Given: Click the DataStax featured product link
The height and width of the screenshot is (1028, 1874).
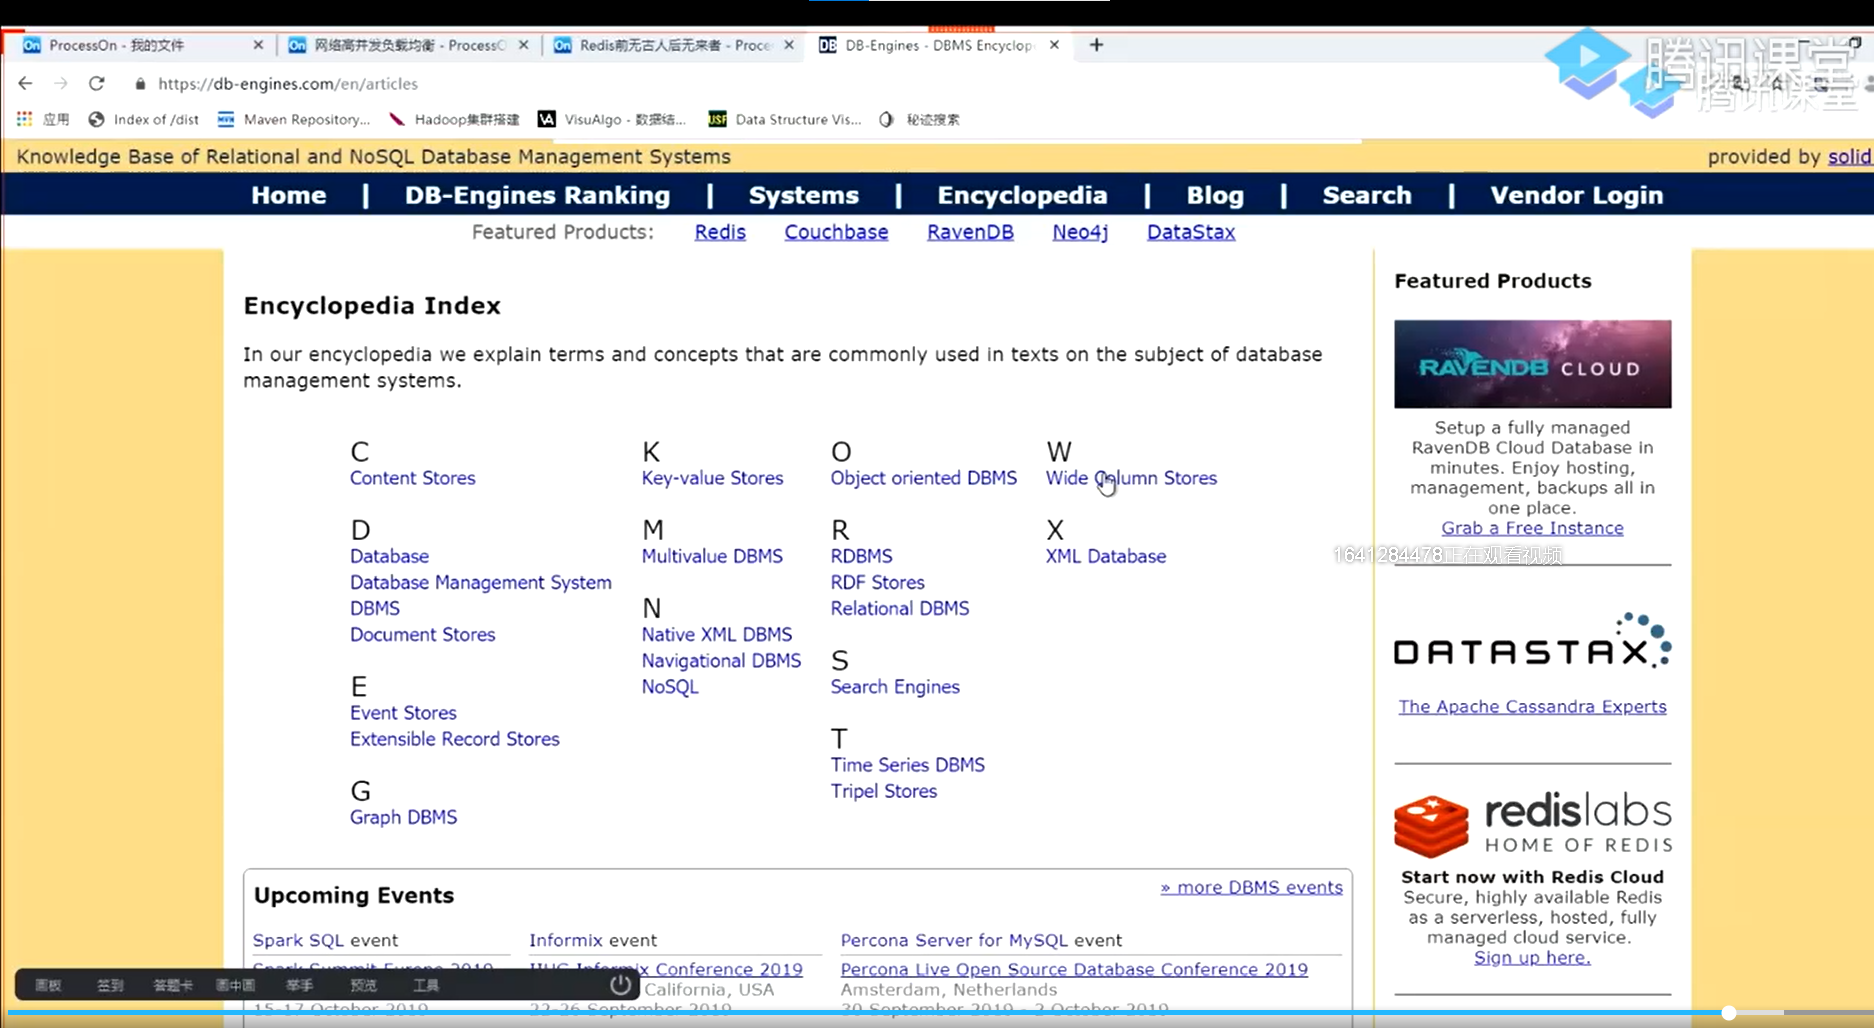Looking at the screenshot, I should (x=1191, y=232).
